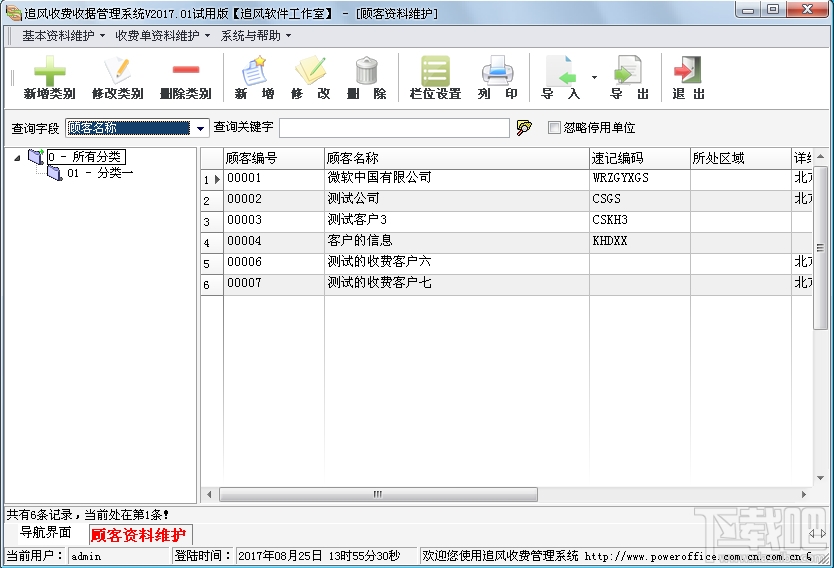Select tree item 01 - 分类一

click(x=100, y=173)
